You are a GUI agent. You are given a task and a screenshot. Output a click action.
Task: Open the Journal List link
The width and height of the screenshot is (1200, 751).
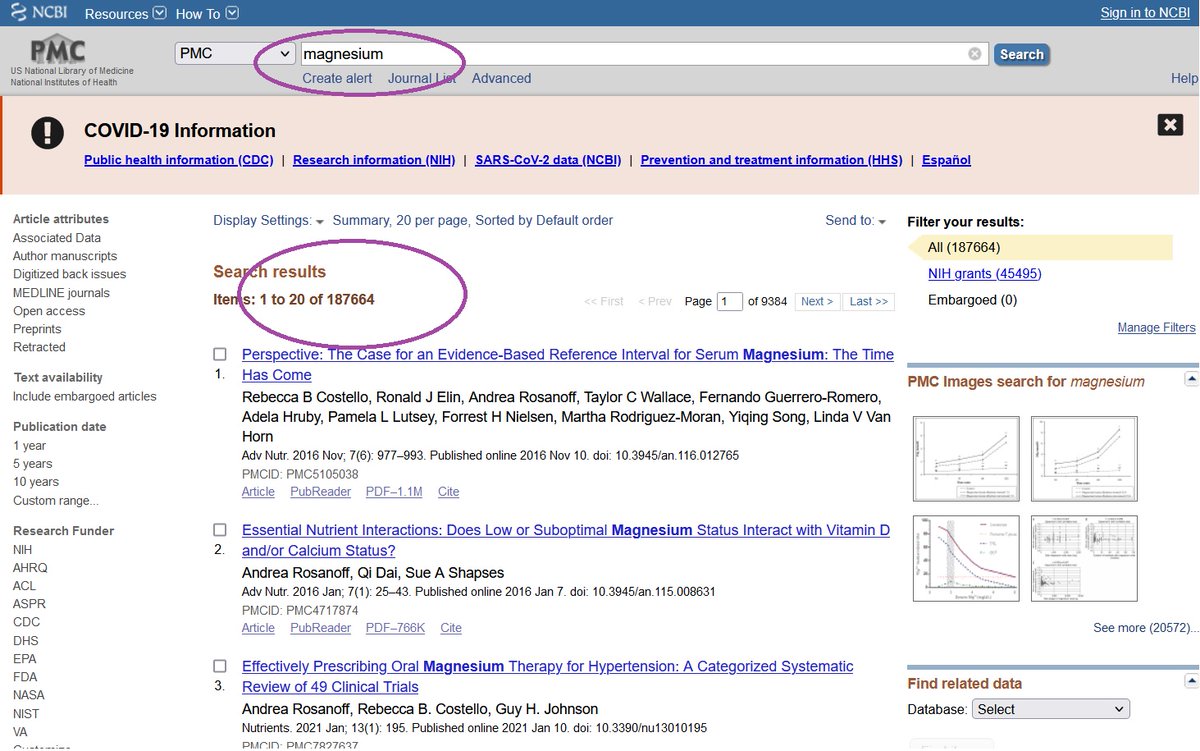pos(422,78)
